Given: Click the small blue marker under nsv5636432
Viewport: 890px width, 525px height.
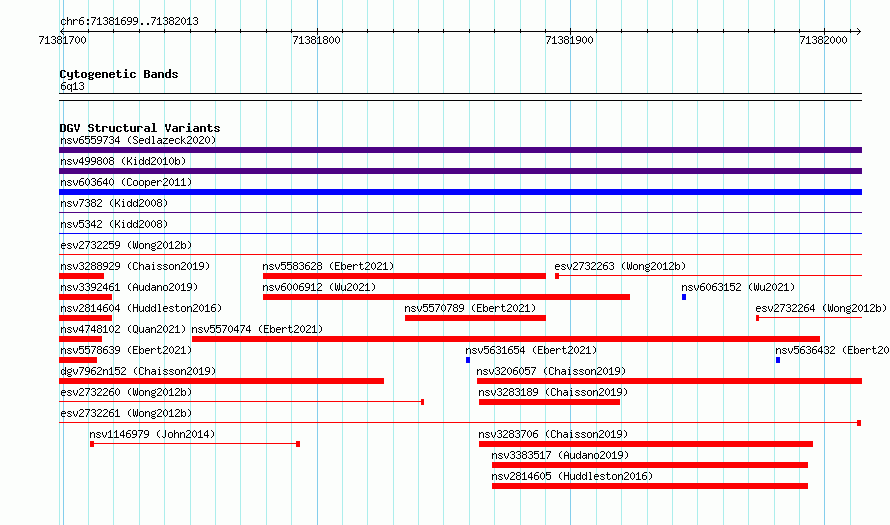Looking at the screenshot, I should click(x=778, y=360).
